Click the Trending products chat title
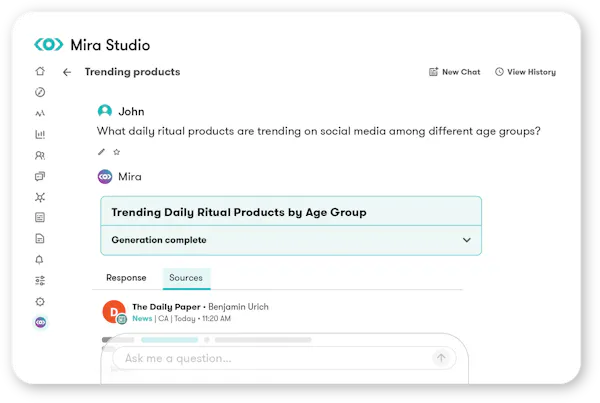The image size is (600, 403). point(132,72)
